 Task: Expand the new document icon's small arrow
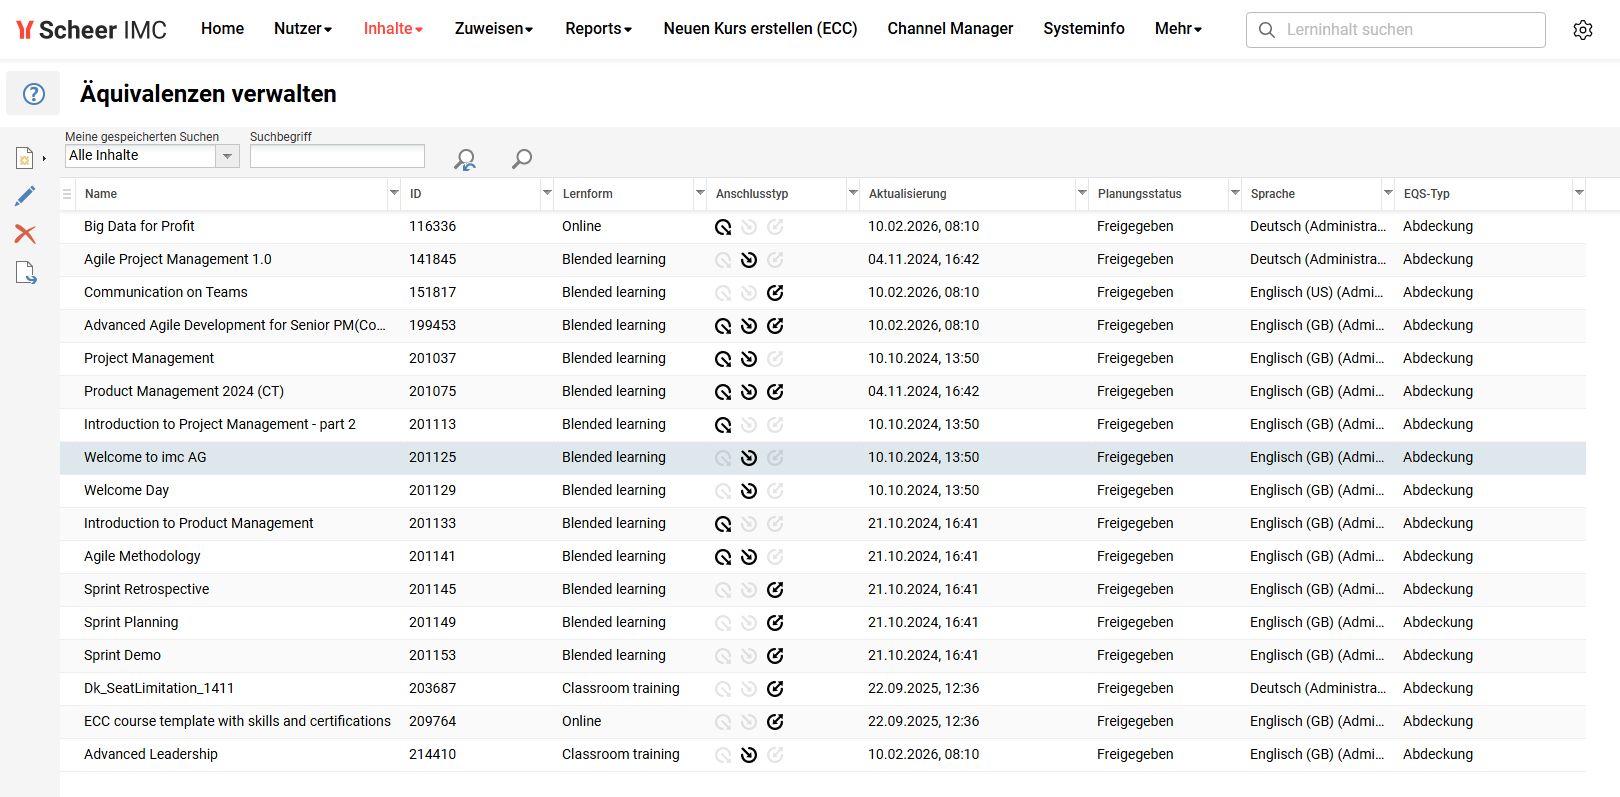[x=44, y=159]
